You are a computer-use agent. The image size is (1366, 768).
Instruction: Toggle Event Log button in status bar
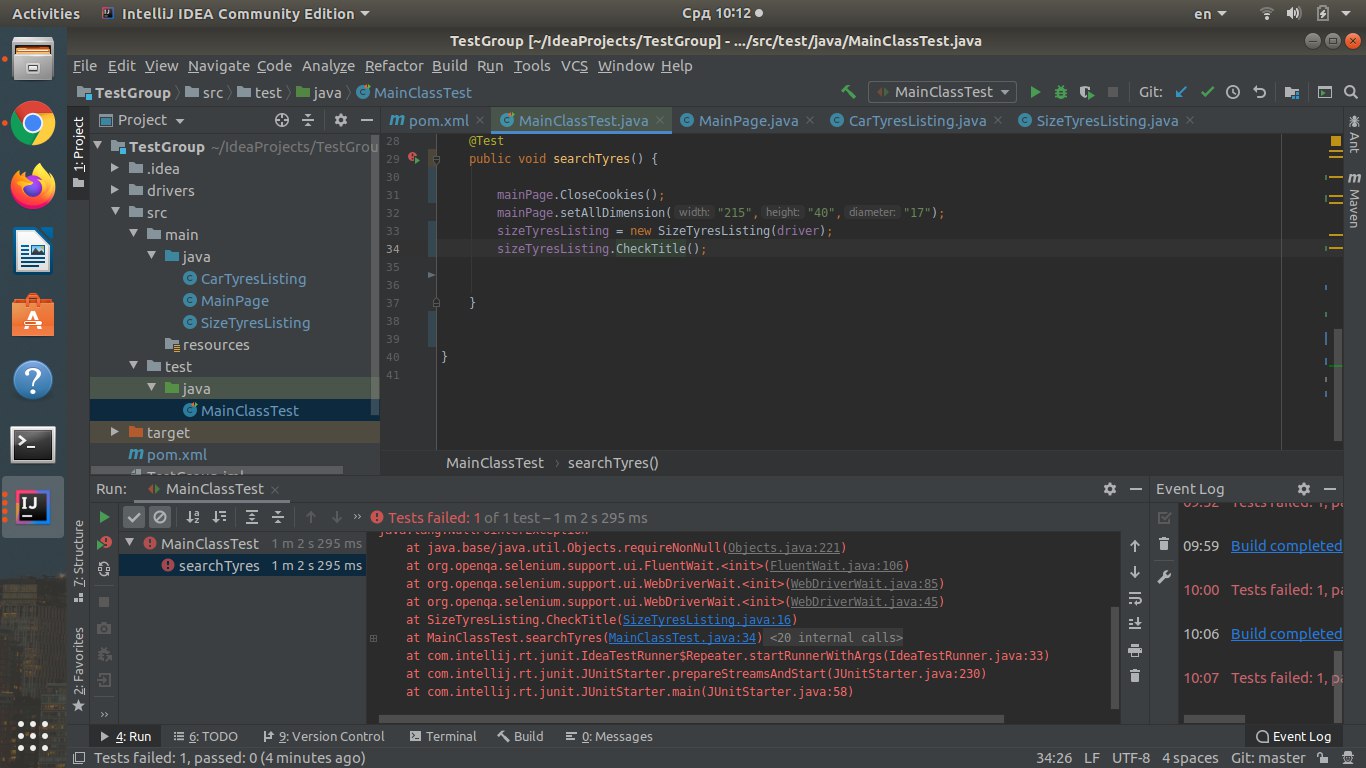[1293, 736]
